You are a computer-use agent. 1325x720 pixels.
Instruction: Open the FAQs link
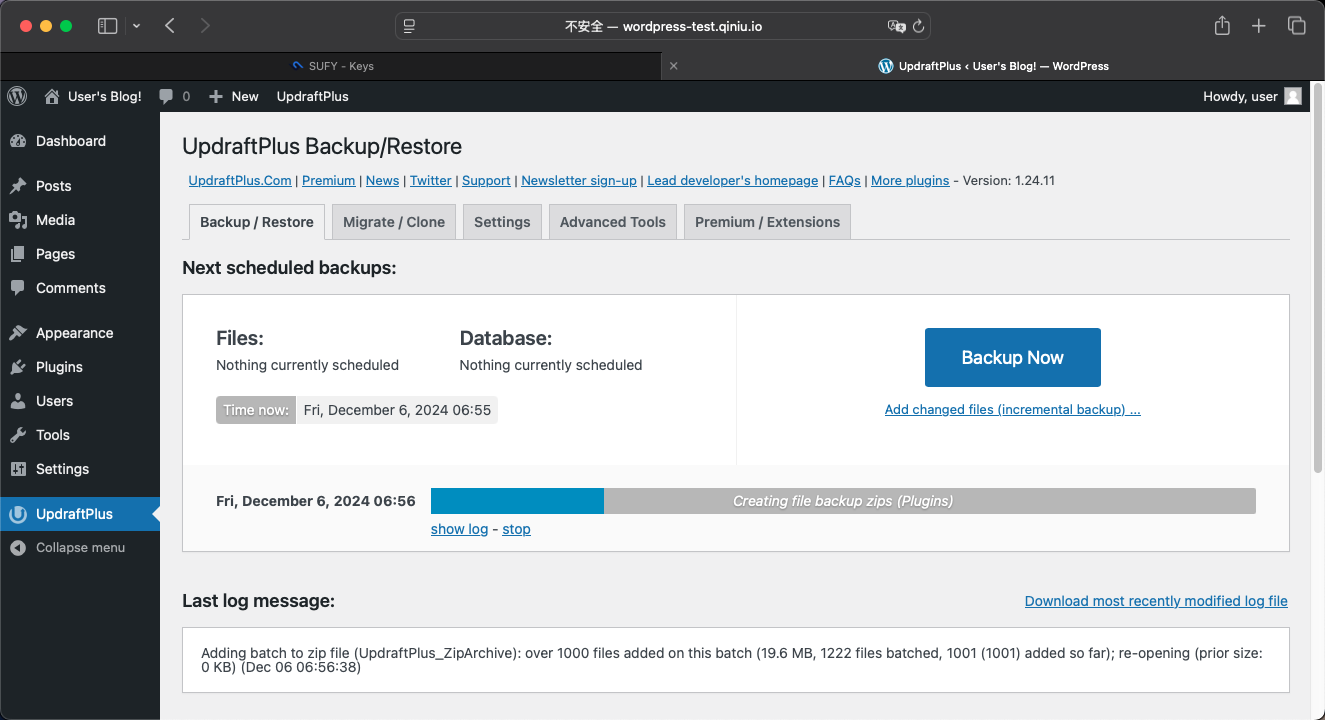coord(845,181)
